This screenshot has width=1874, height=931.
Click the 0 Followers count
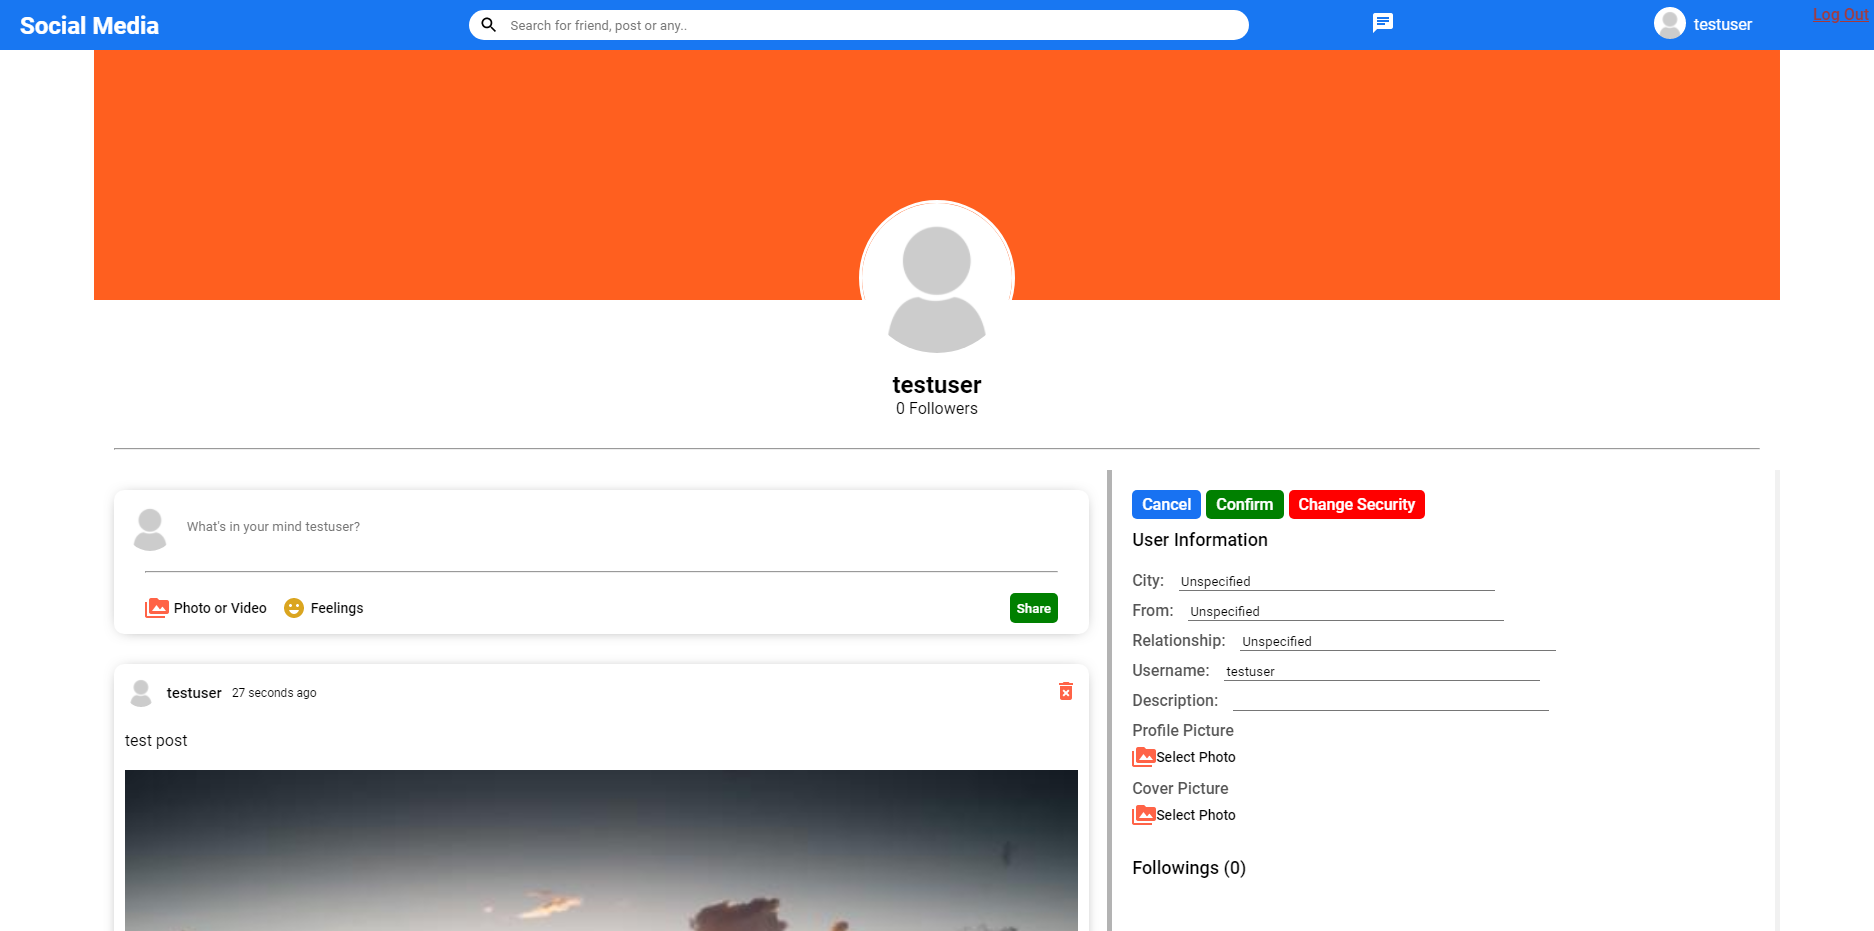[x=936, y=408]
